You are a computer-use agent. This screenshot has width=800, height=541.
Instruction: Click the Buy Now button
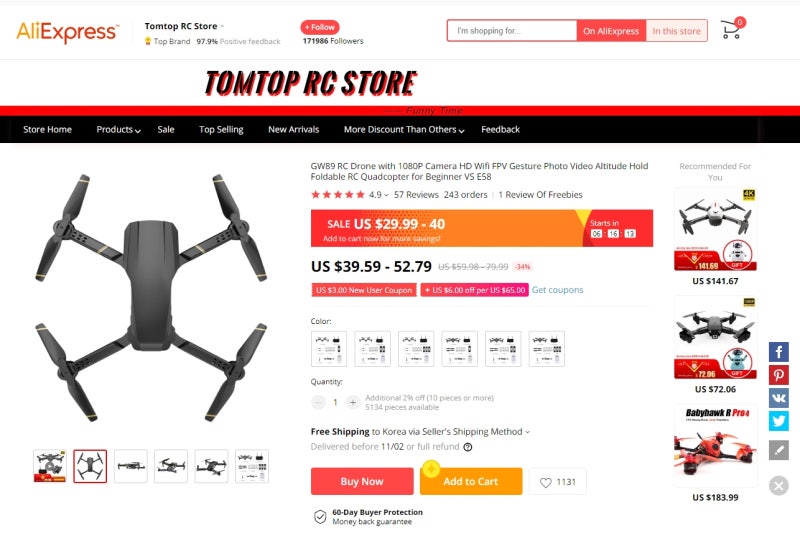pos(362,481)
